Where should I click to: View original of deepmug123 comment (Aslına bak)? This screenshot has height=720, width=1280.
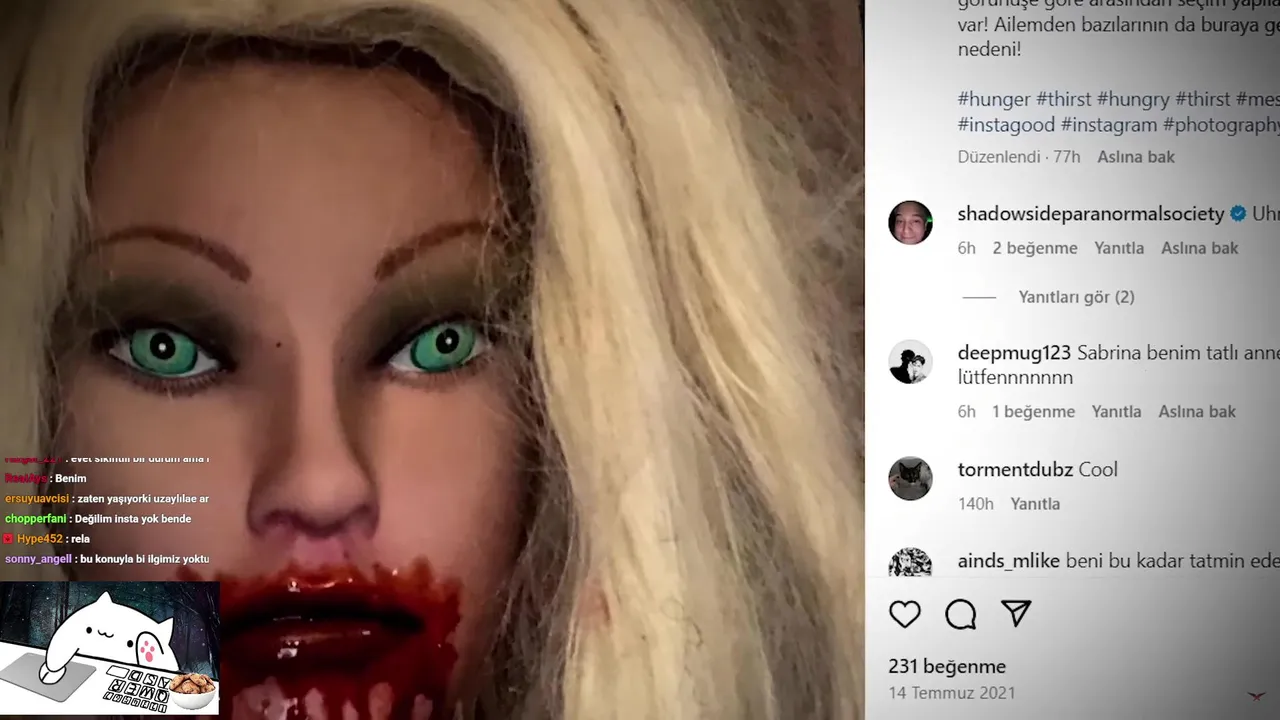(x=1197, y=412)
